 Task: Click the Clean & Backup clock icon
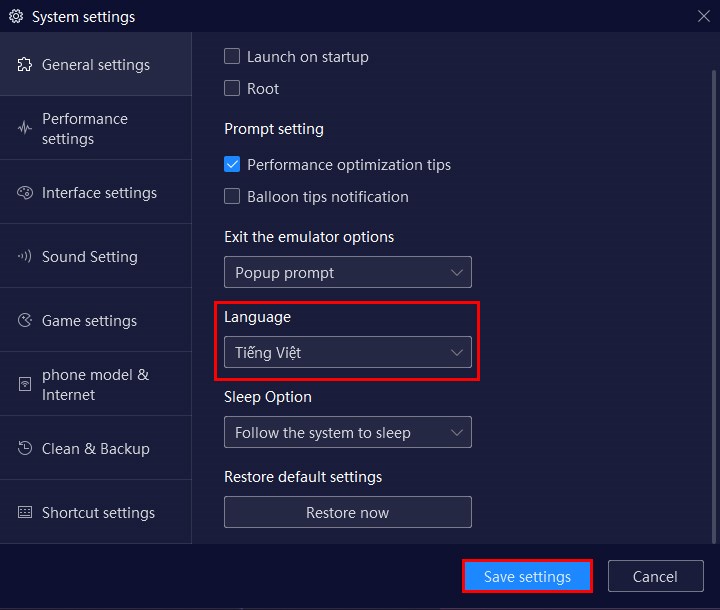point(24,449)
